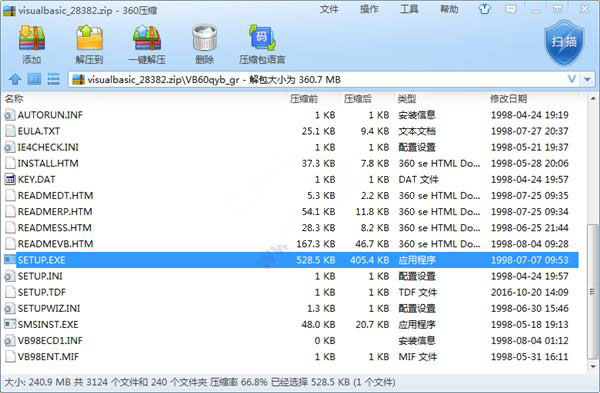This screenshot has width=600, height=393.
Task: Click the 解压到 (Extract to) icon
Action: pos(90,44)
